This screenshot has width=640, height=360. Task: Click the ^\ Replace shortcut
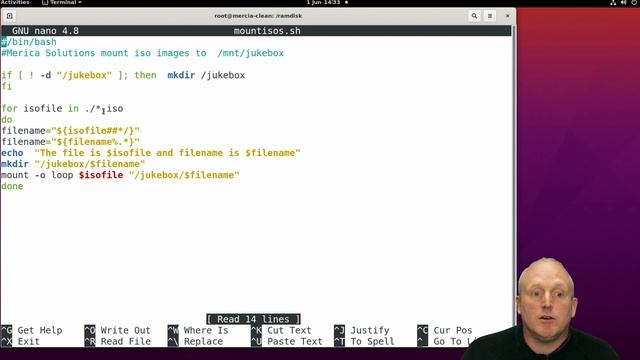tap(195, 341)
